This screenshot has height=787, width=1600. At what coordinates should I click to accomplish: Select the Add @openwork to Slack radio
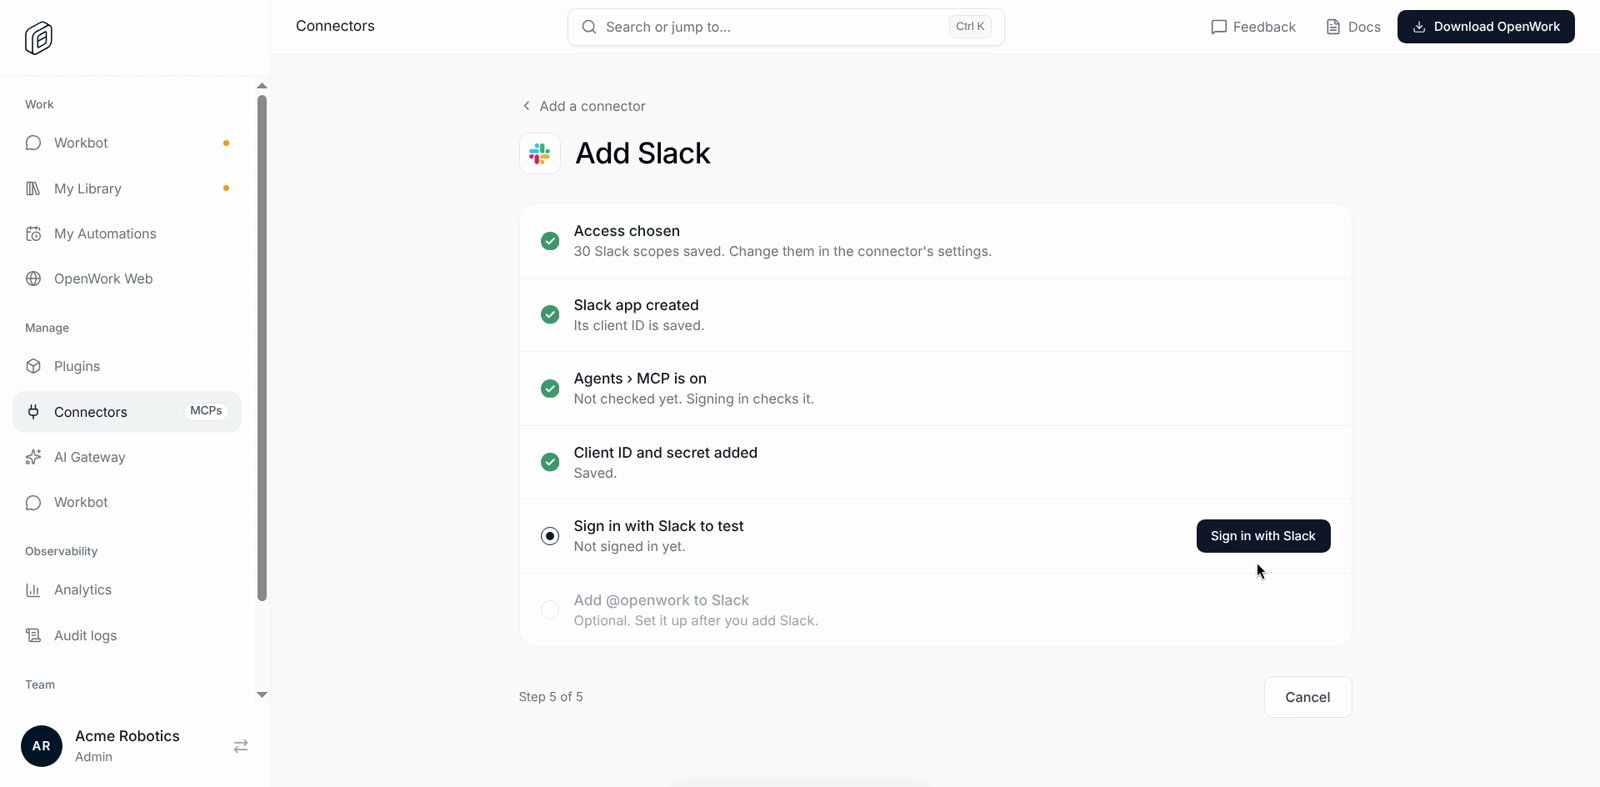[x=550, y=610]
